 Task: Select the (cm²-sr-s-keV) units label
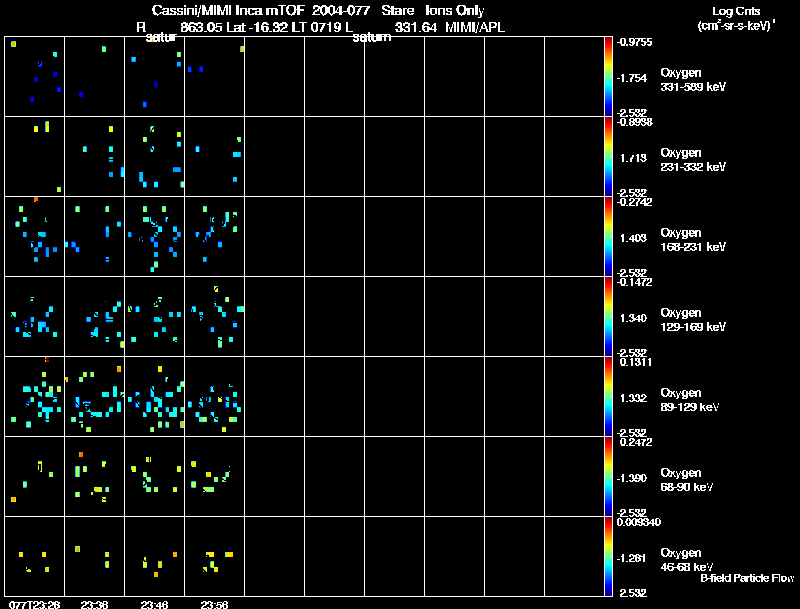(x=736, y=26)
